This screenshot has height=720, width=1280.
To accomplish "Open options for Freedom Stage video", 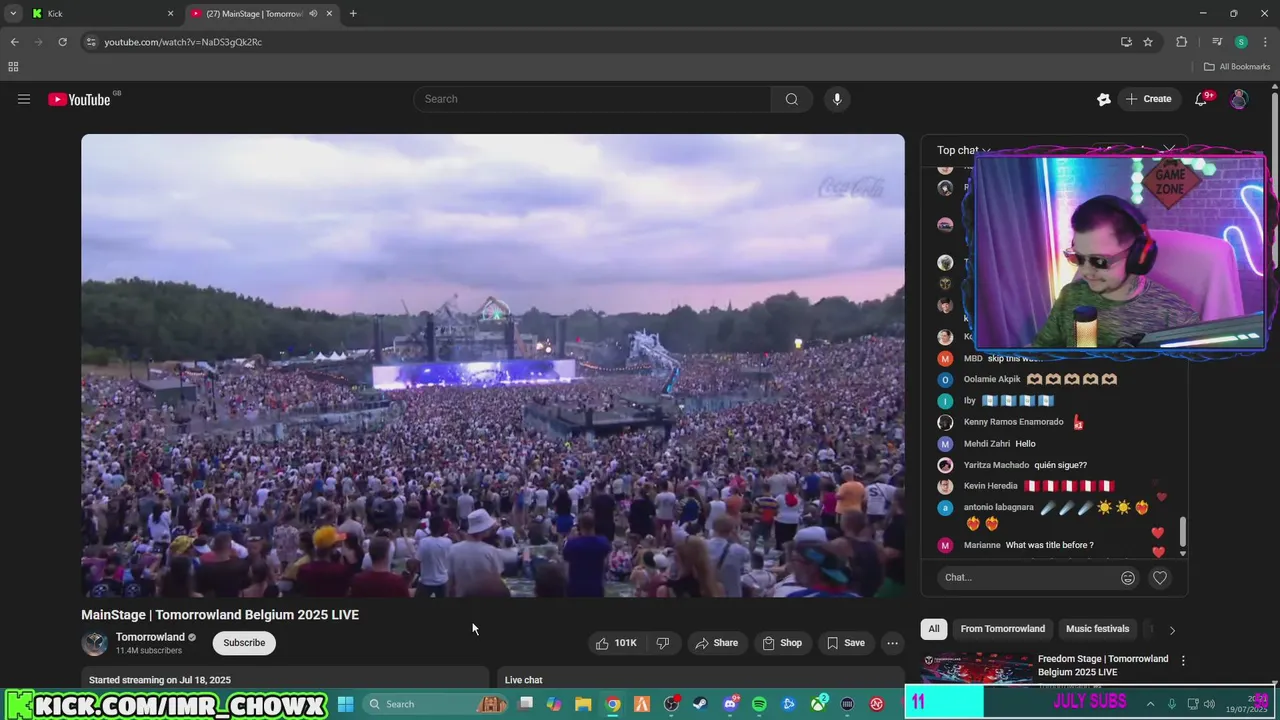I will click(x=1183, y=661).
